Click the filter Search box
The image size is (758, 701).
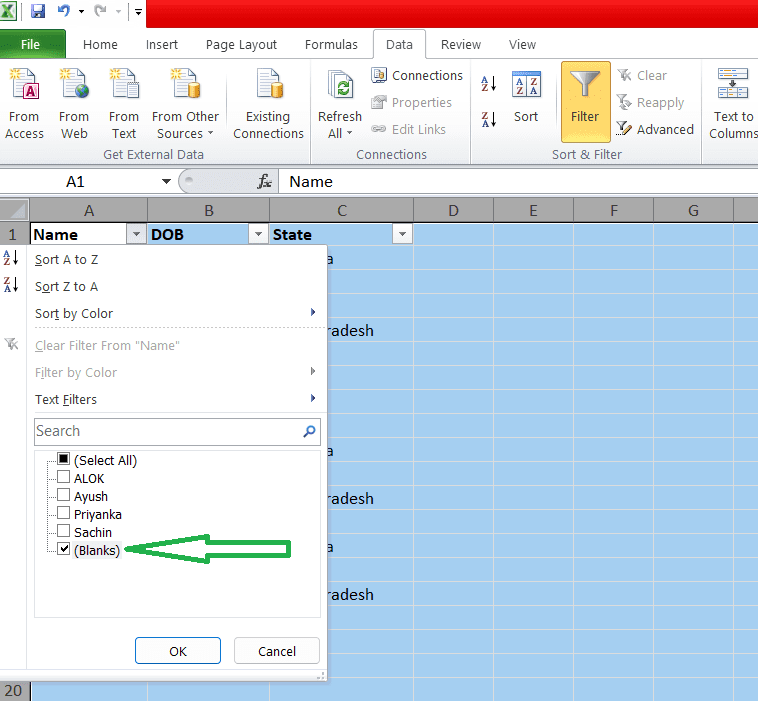(168, 431)
